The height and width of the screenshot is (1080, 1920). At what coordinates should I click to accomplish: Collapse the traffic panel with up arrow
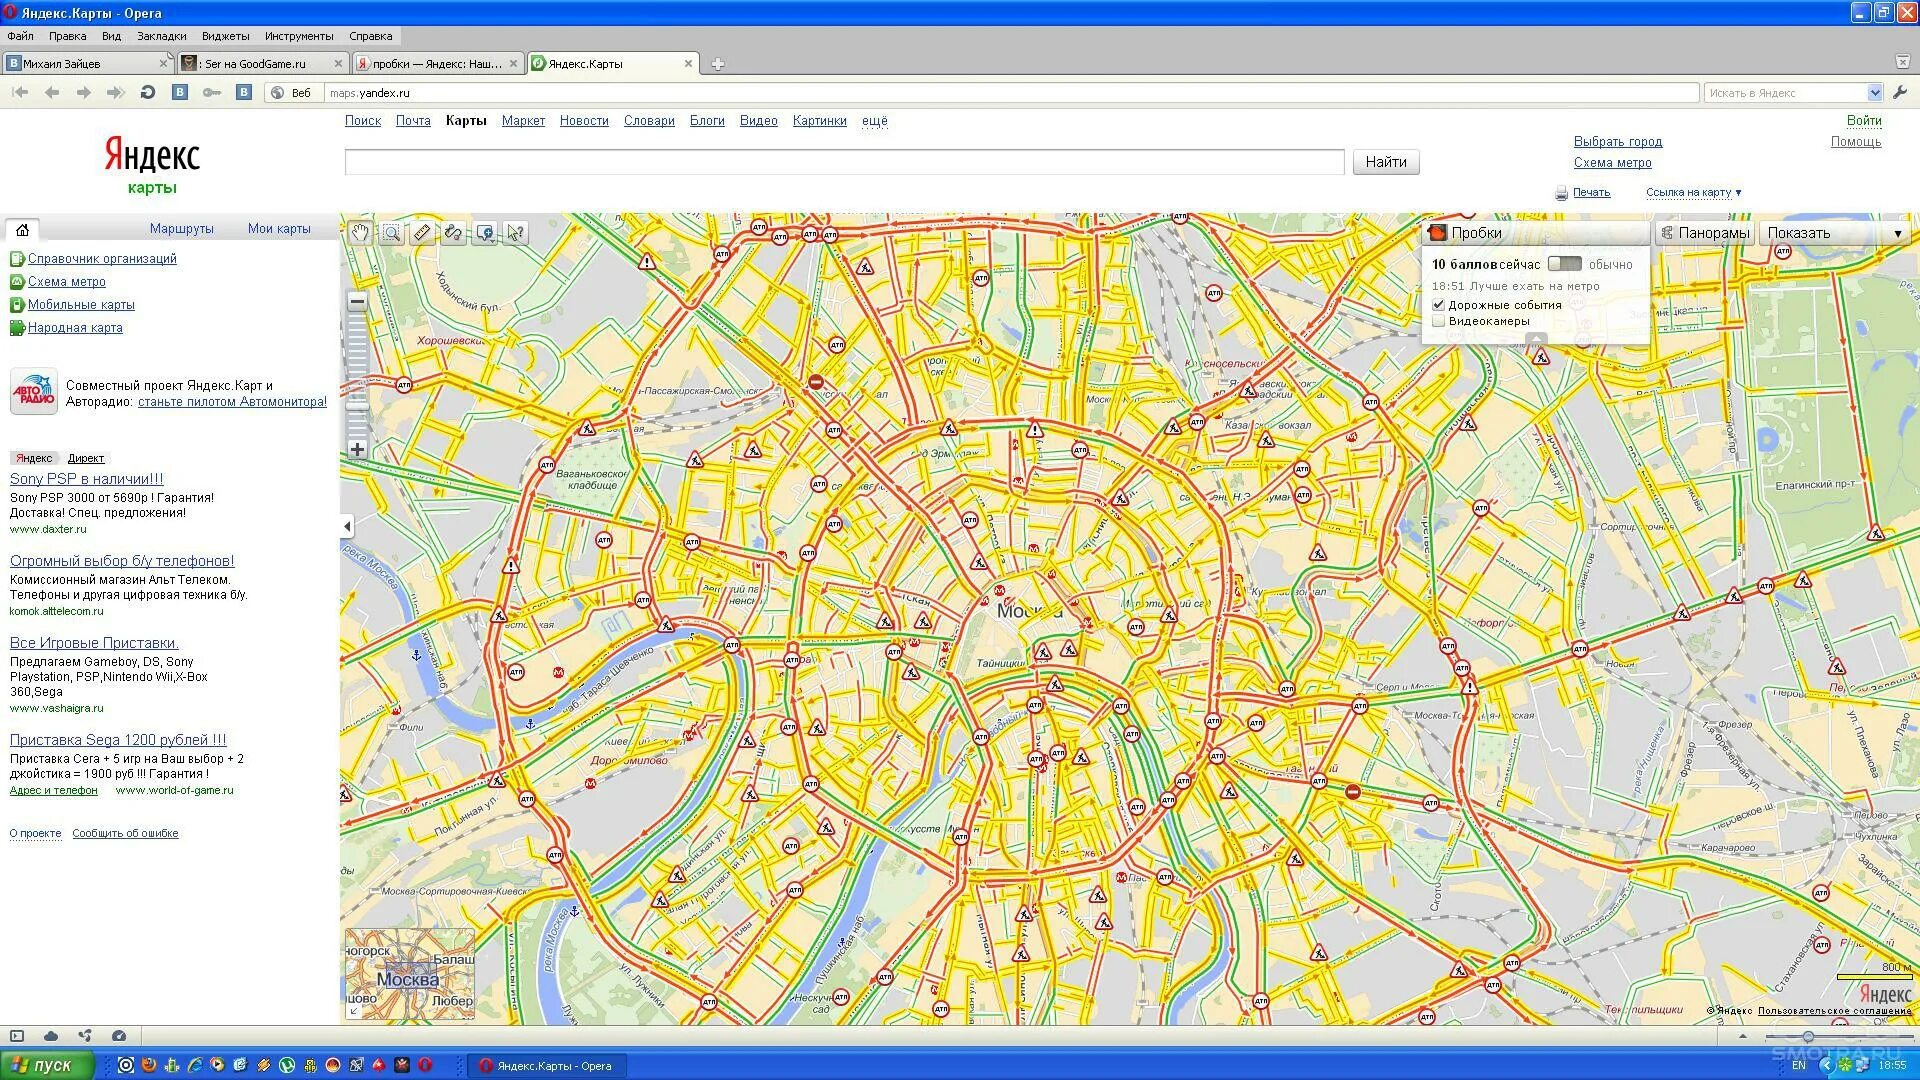coord(1536,338)
